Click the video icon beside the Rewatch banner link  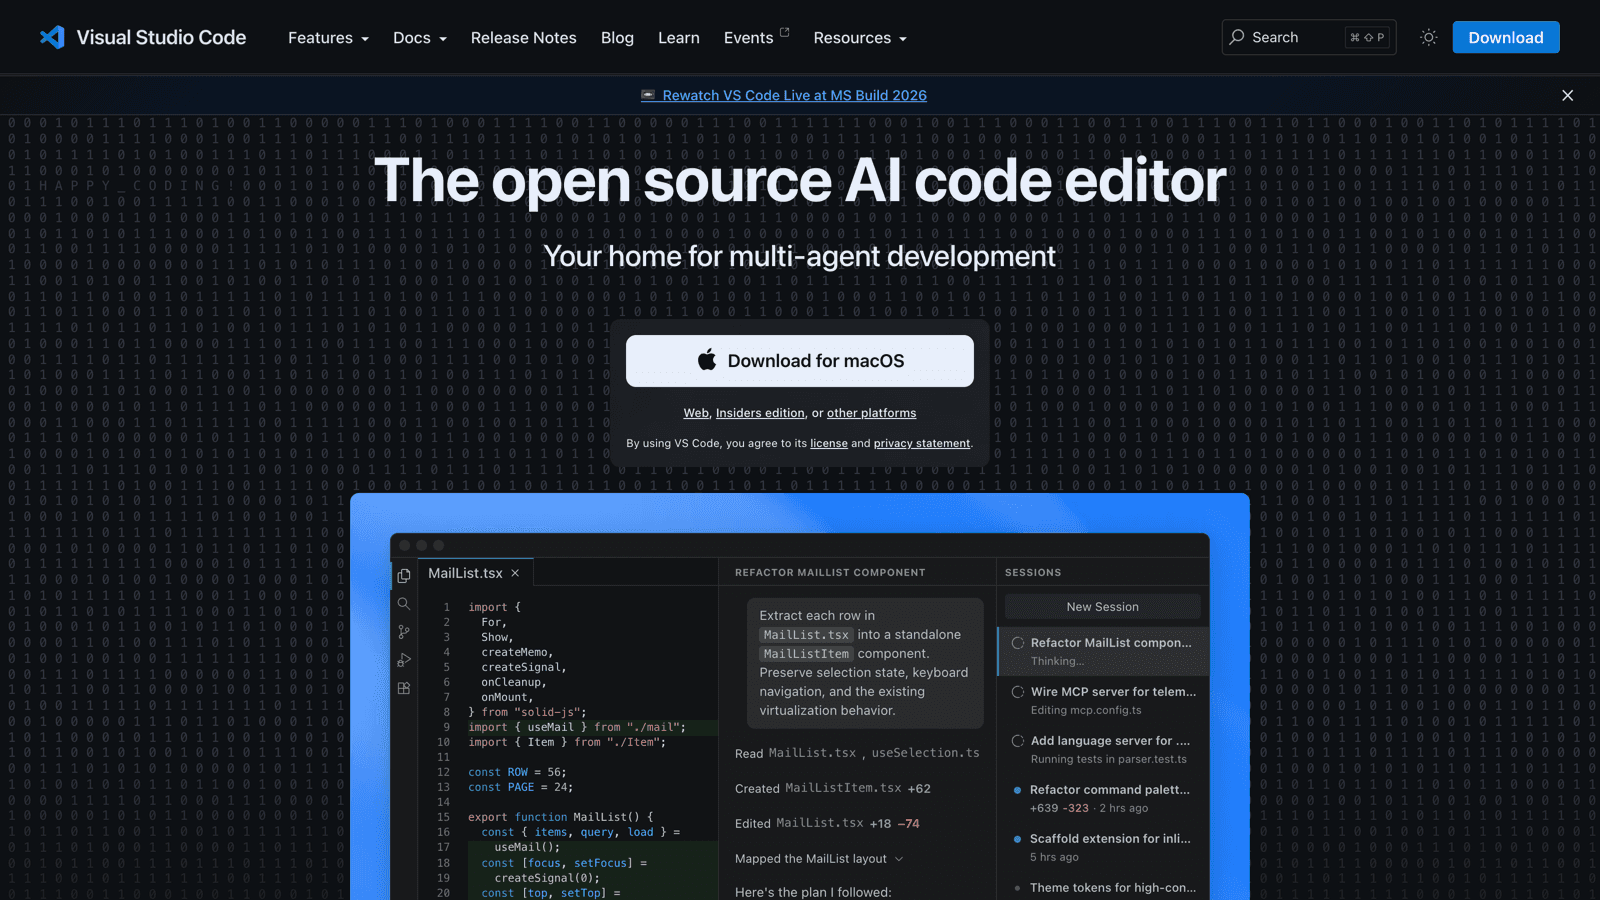tap(648, 95)
